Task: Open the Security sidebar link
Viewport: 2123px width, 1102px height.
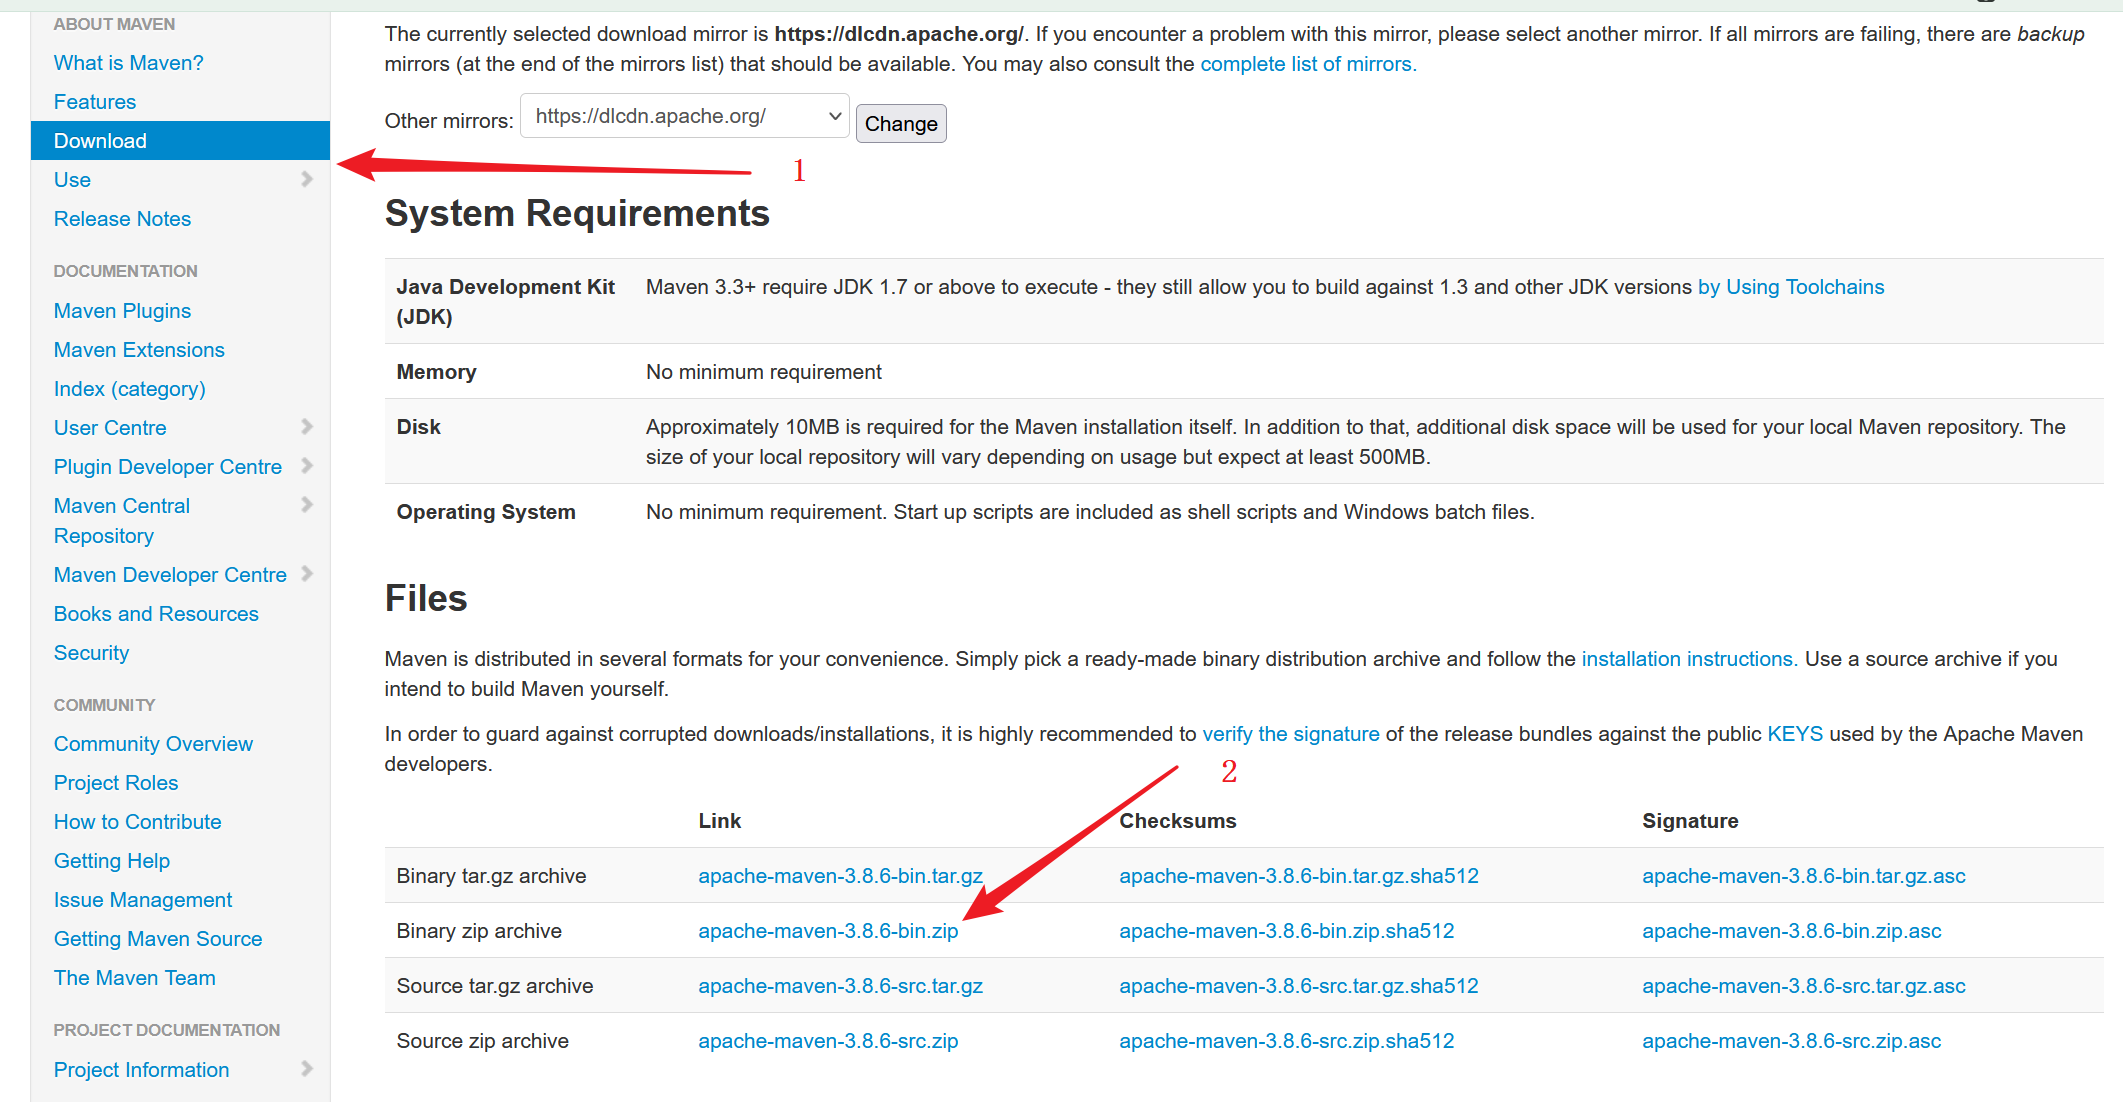Action: [x=91, y=653]
